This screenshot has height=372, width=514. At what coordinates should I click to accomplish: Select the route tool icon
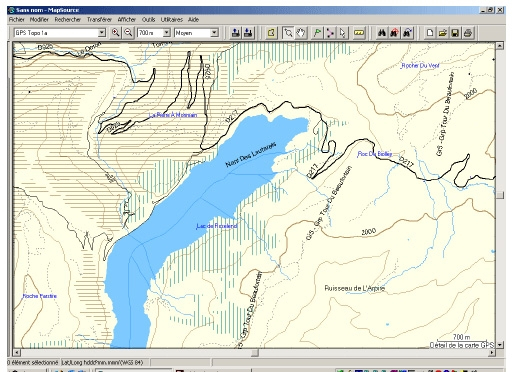coord(330,33)
